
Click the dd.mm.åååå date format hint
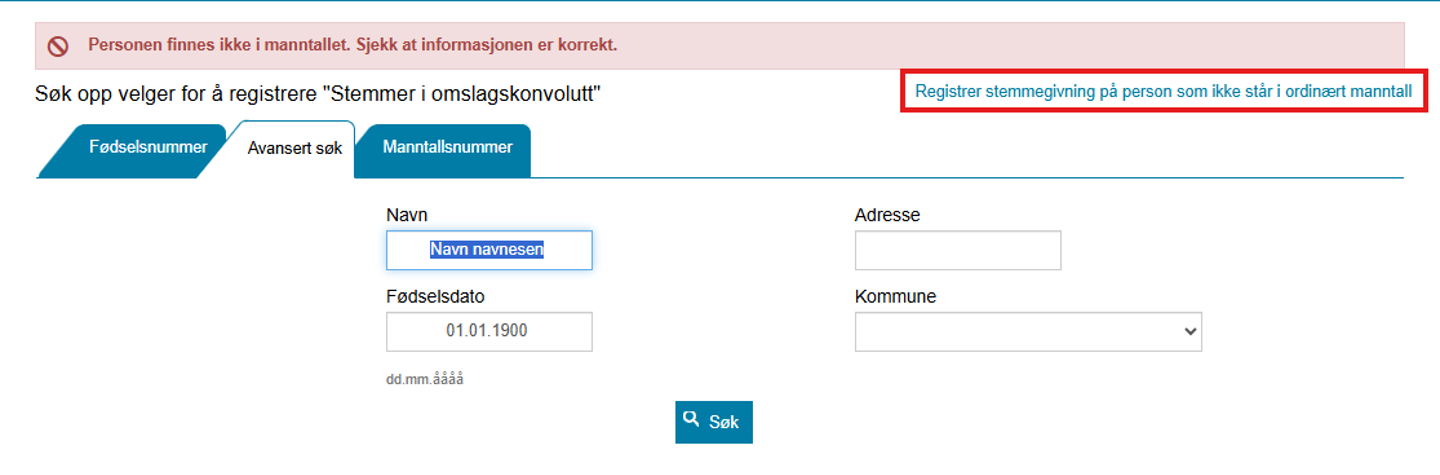[425, 381]
